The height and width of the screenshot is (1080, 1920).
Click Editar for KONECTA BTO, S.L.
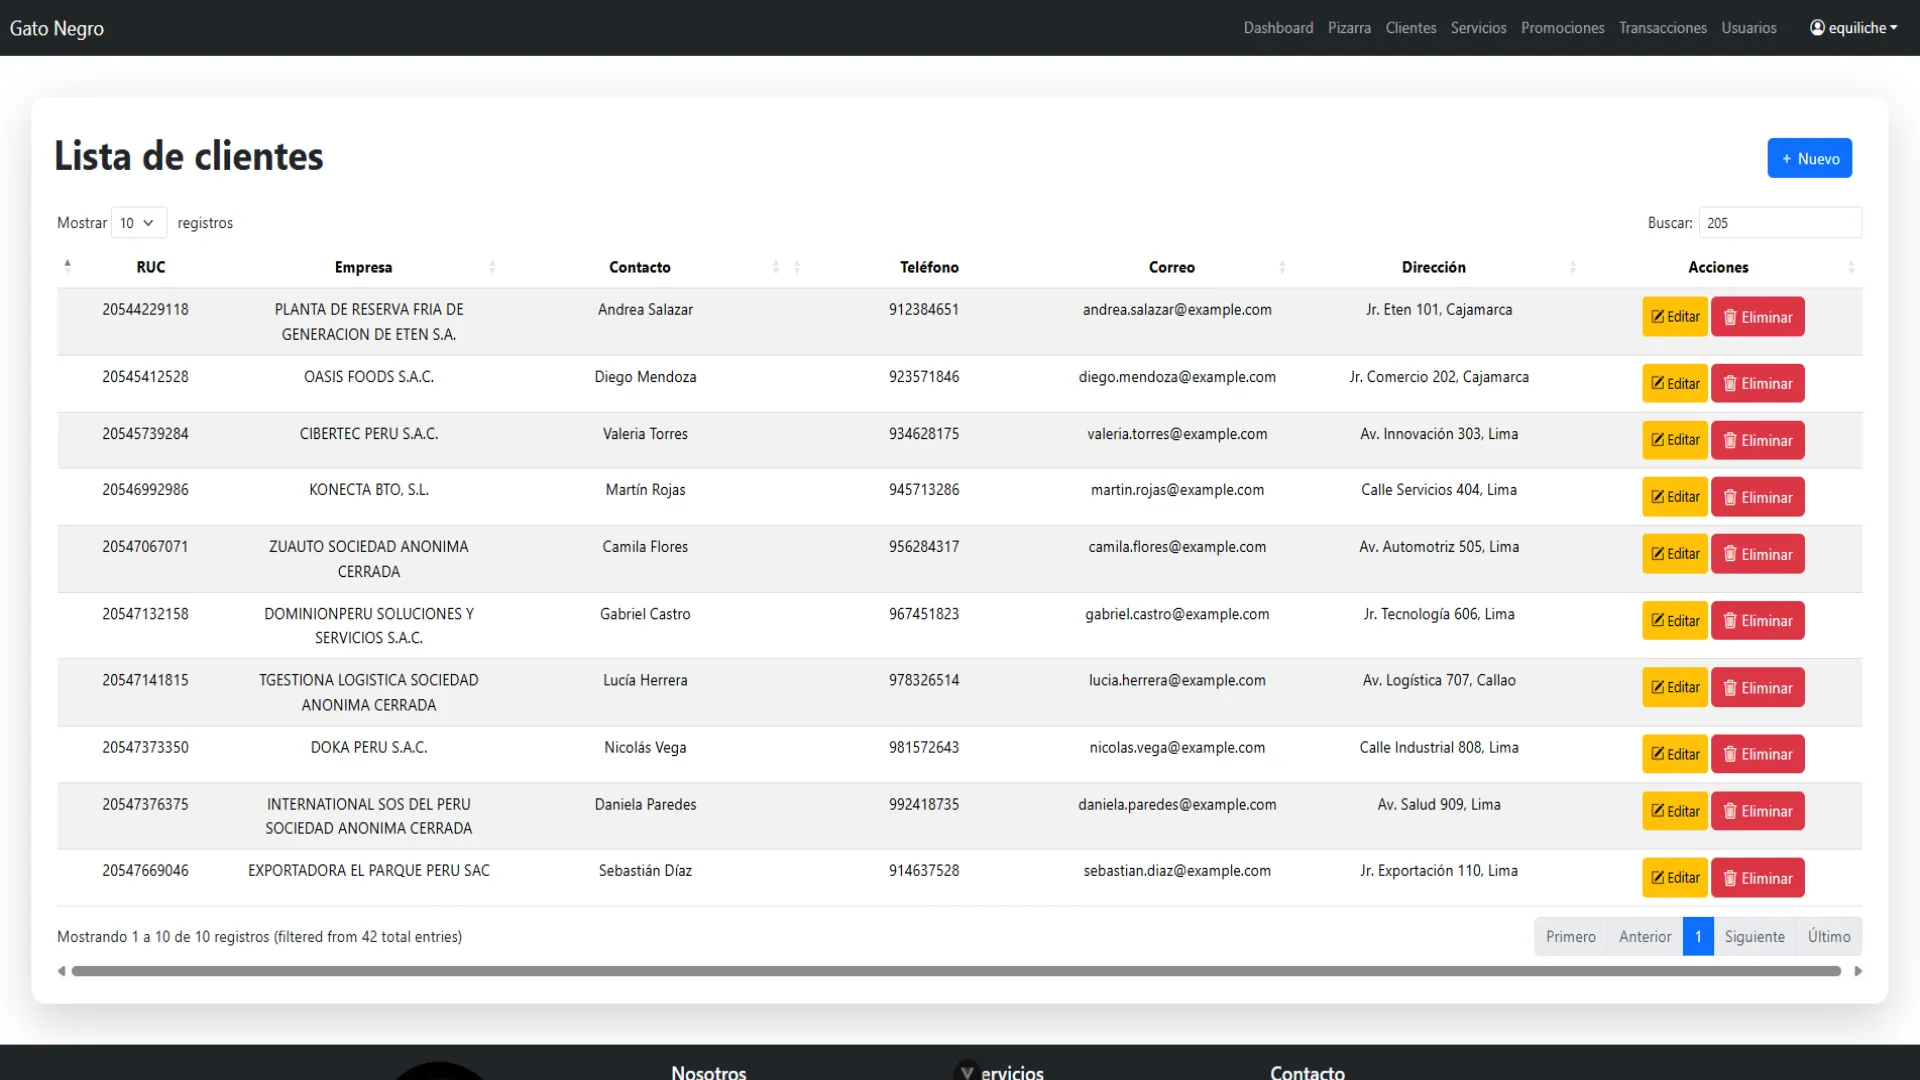point(1674,497)
